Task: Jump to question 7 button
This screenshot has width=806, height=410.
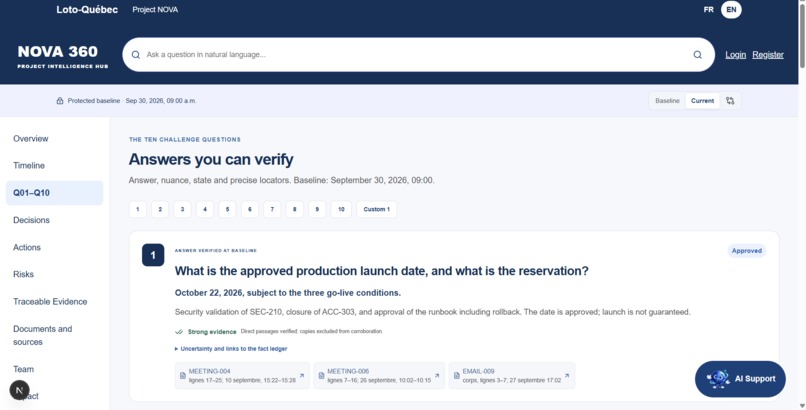Action: (x=272, y=209)
